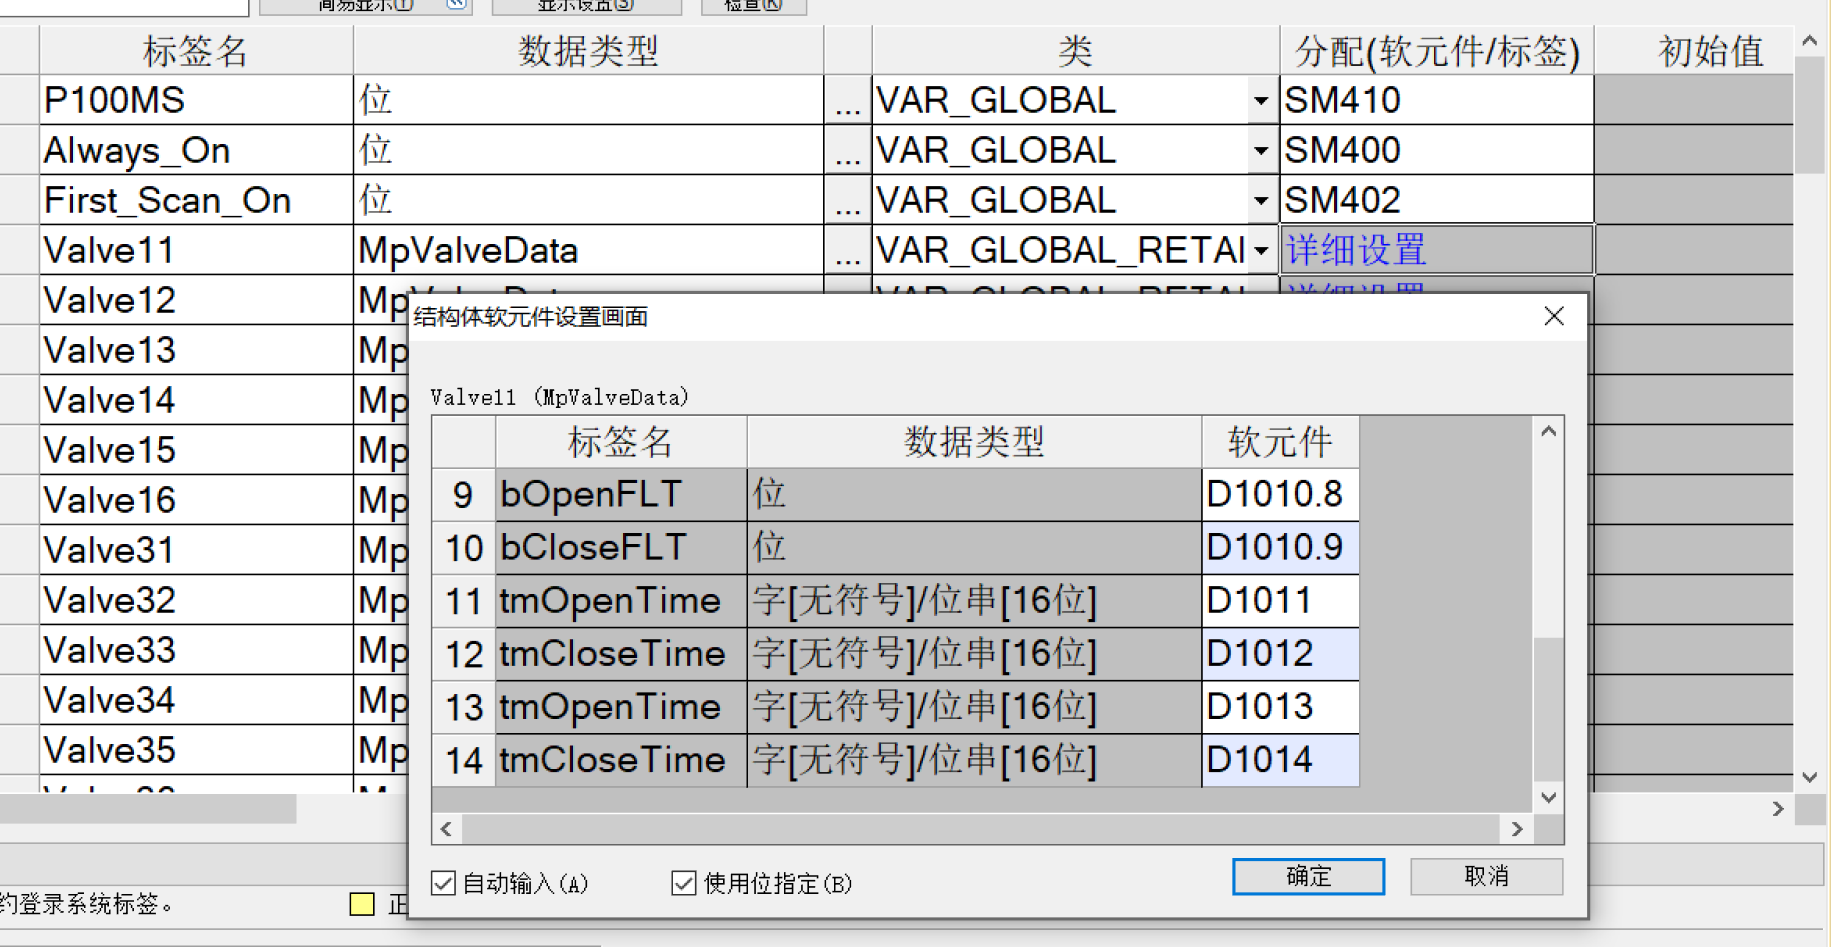
Task: Click the yellow color swatch in status area
Action: [362, 904]
